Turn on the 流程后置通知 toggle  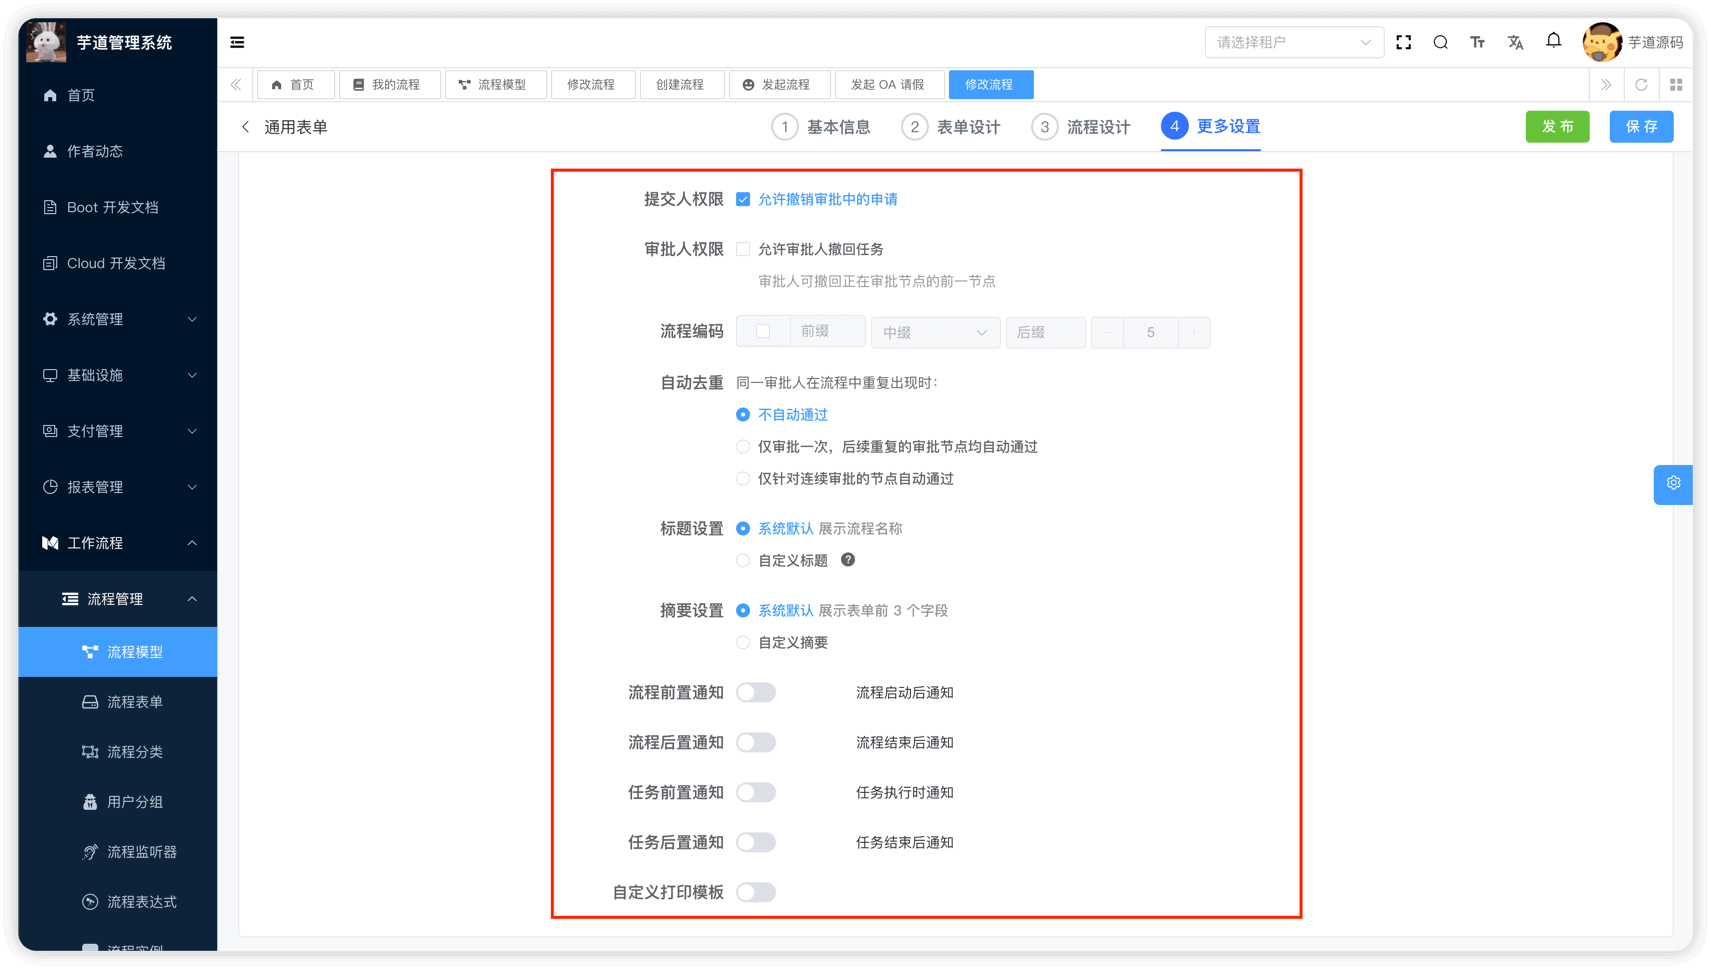point(756,742)
